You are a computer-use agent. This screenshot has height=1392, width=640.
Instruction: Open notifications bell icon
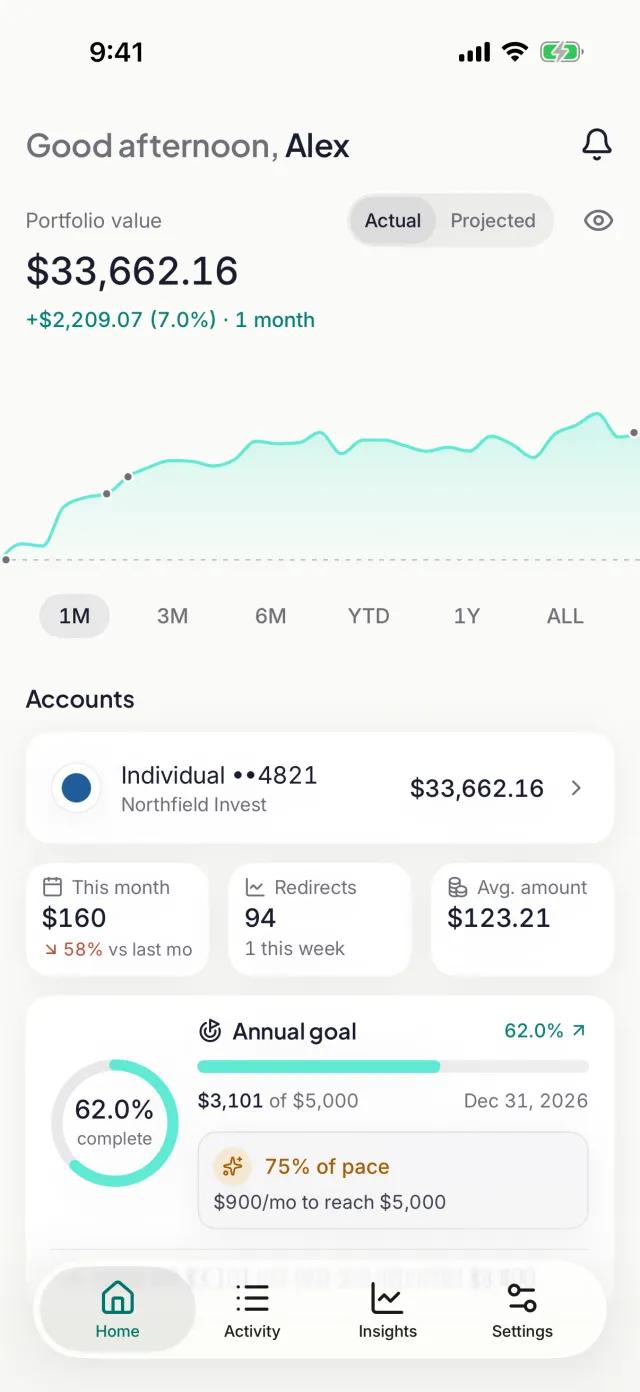tap(597, 145)
